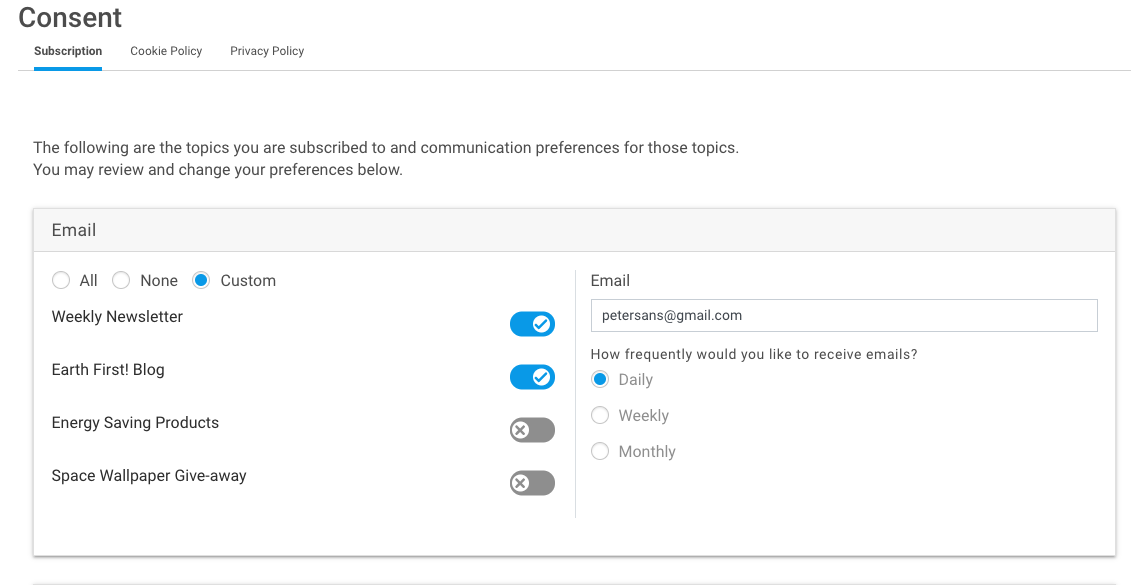
Task: Disable the Weekly Newsletter toggle
Action: pos(532,324)
